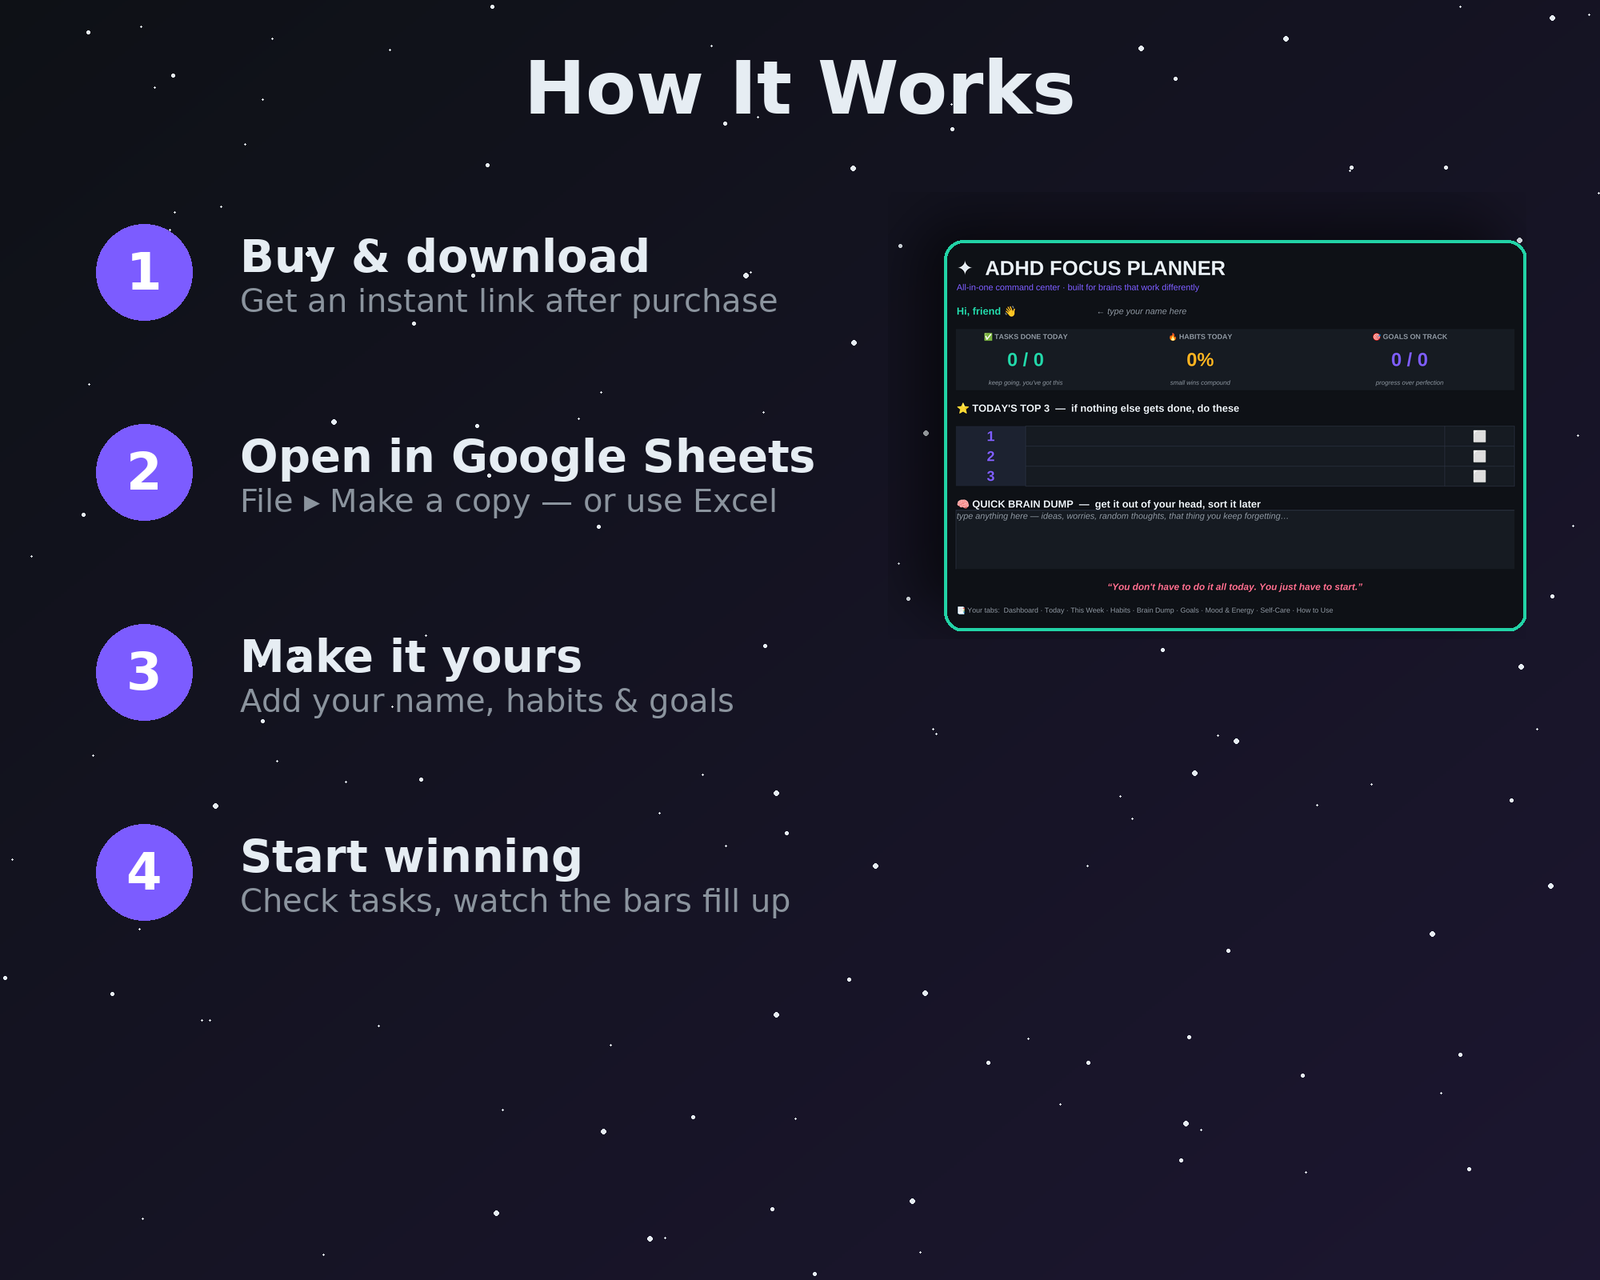
Task: Click the '0%' value under HABITS TODAY
Action: [1200, 360]
